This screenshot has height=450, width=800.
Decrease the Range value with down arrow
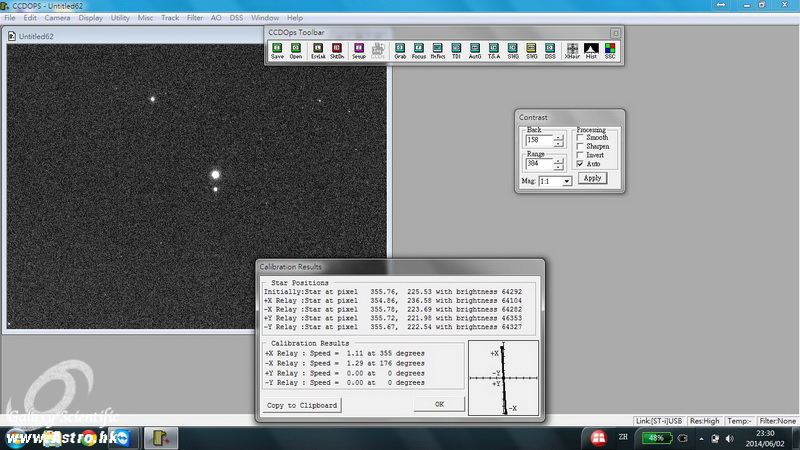[x=558, y=167]
